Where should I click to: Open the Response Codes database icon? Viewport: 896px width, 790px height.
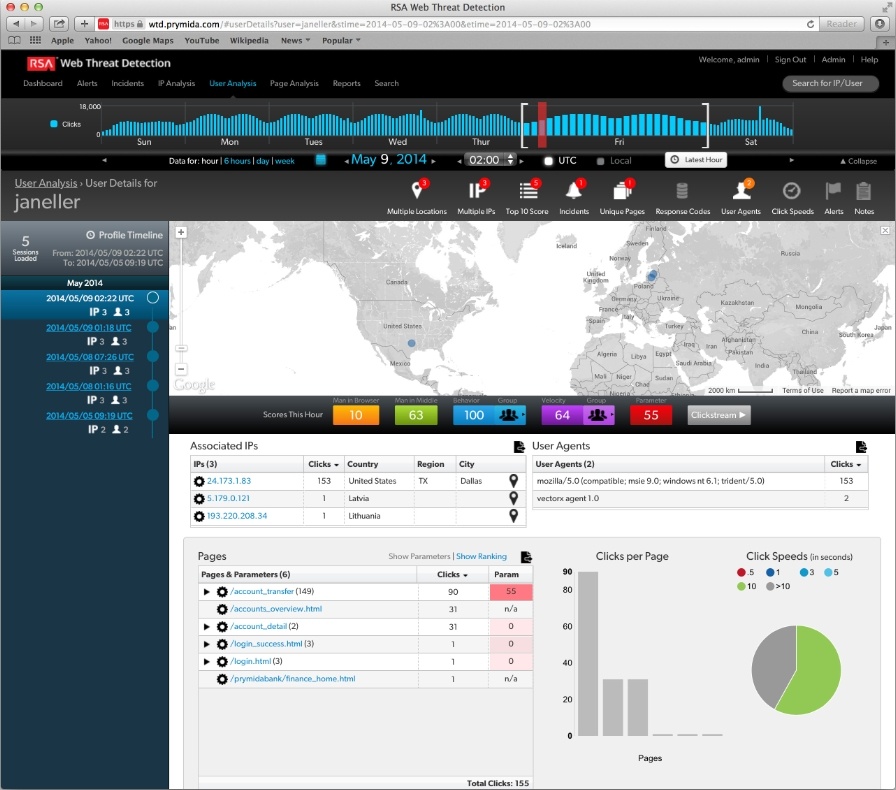[x=682, y=190]
